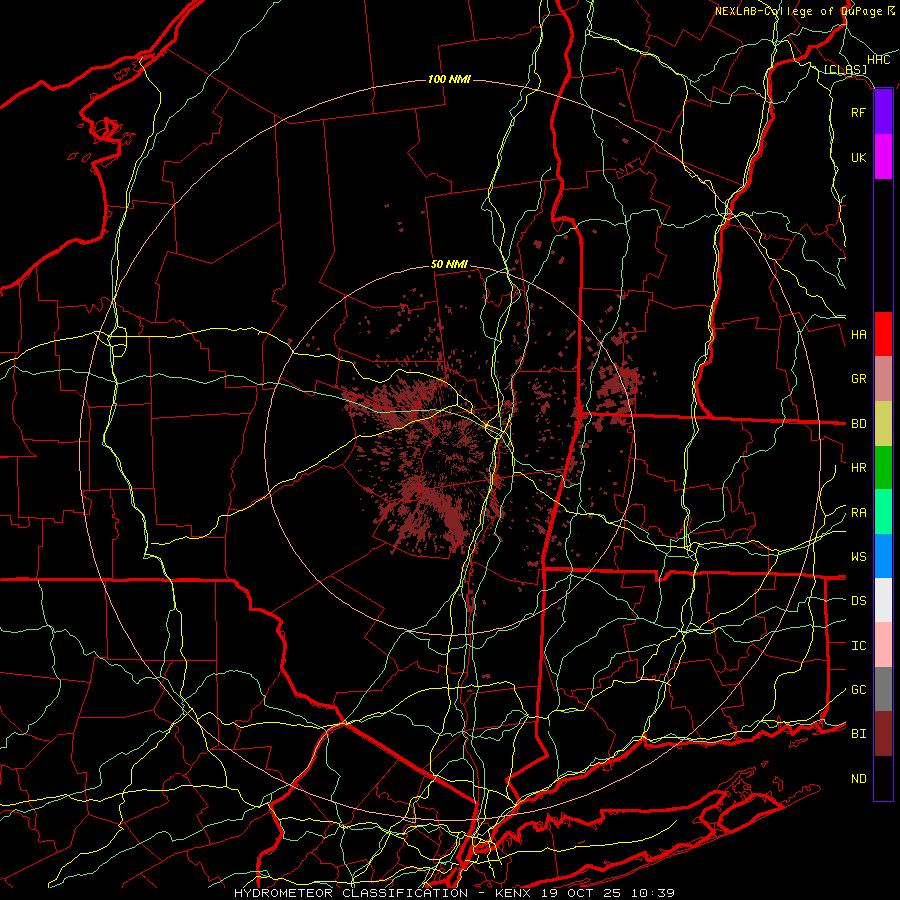Click the BI dark red legend swatch
This screenshot has height=900, width=900.
[883, 734]
